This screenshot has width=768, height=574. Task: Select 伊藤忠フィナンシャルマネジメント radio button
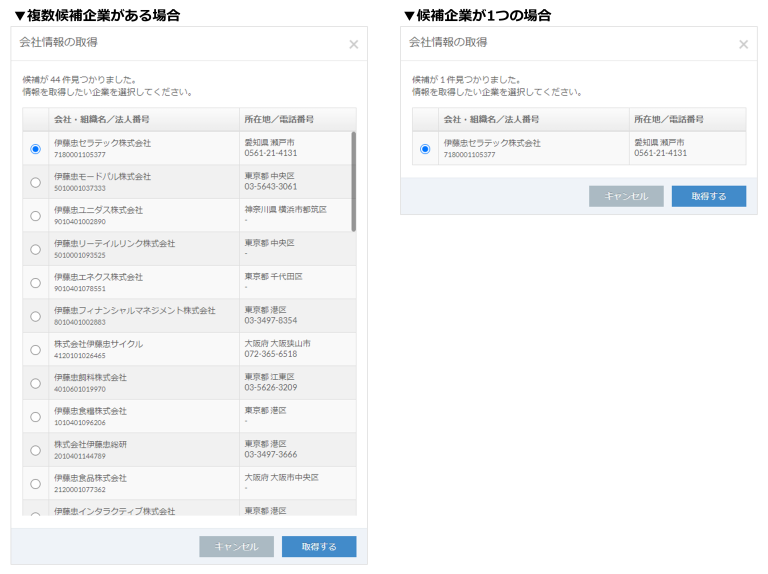coord(35,316)
